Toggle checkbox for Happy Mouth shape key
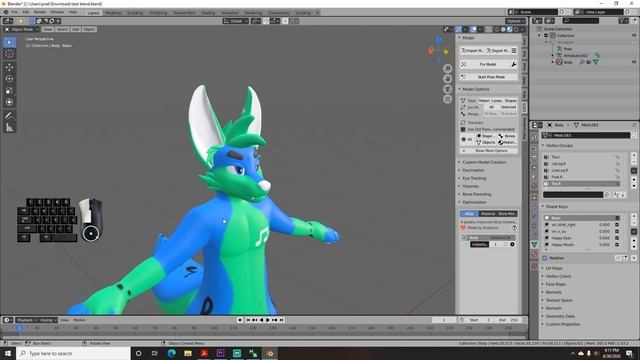This screenshot has width=640, height=360. point(617,244)
